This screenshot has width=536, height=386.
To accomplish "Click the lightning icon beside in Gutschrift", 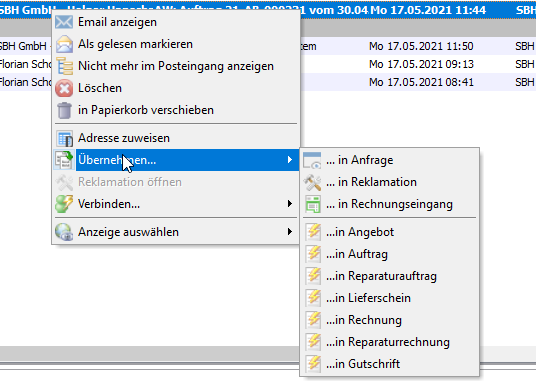I will coord(313,364).
